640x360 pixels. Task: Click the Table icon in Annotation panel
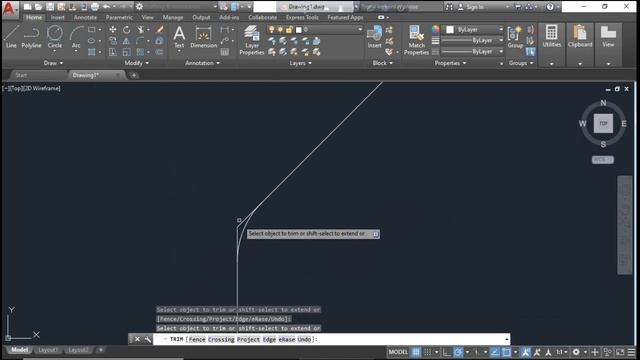tap(224, 52)
